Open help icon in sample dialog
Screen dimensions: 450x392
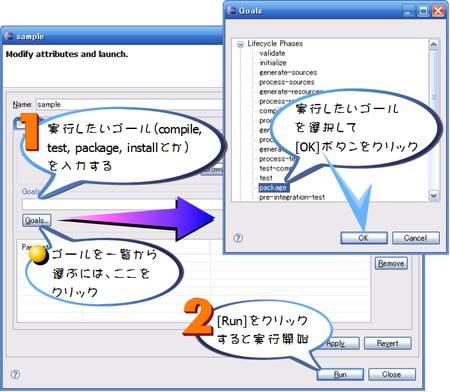tap(15, 374)
